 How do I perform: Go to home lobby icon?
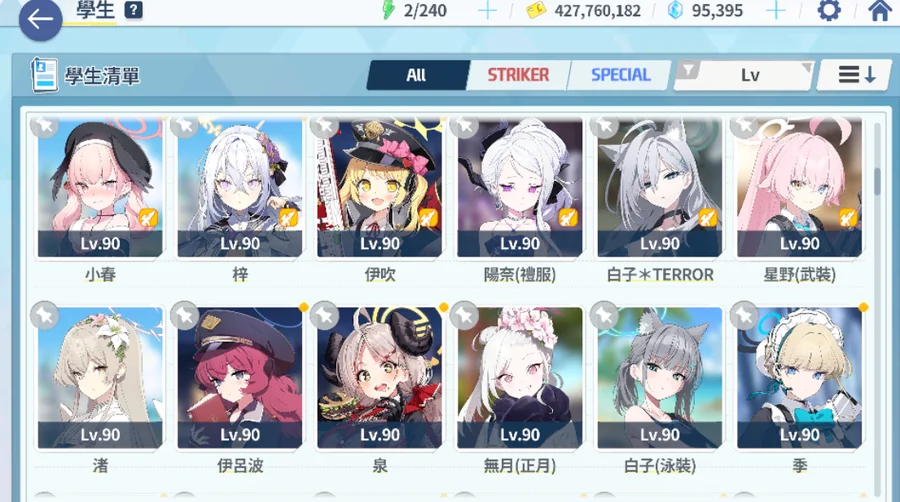[880, 10]
